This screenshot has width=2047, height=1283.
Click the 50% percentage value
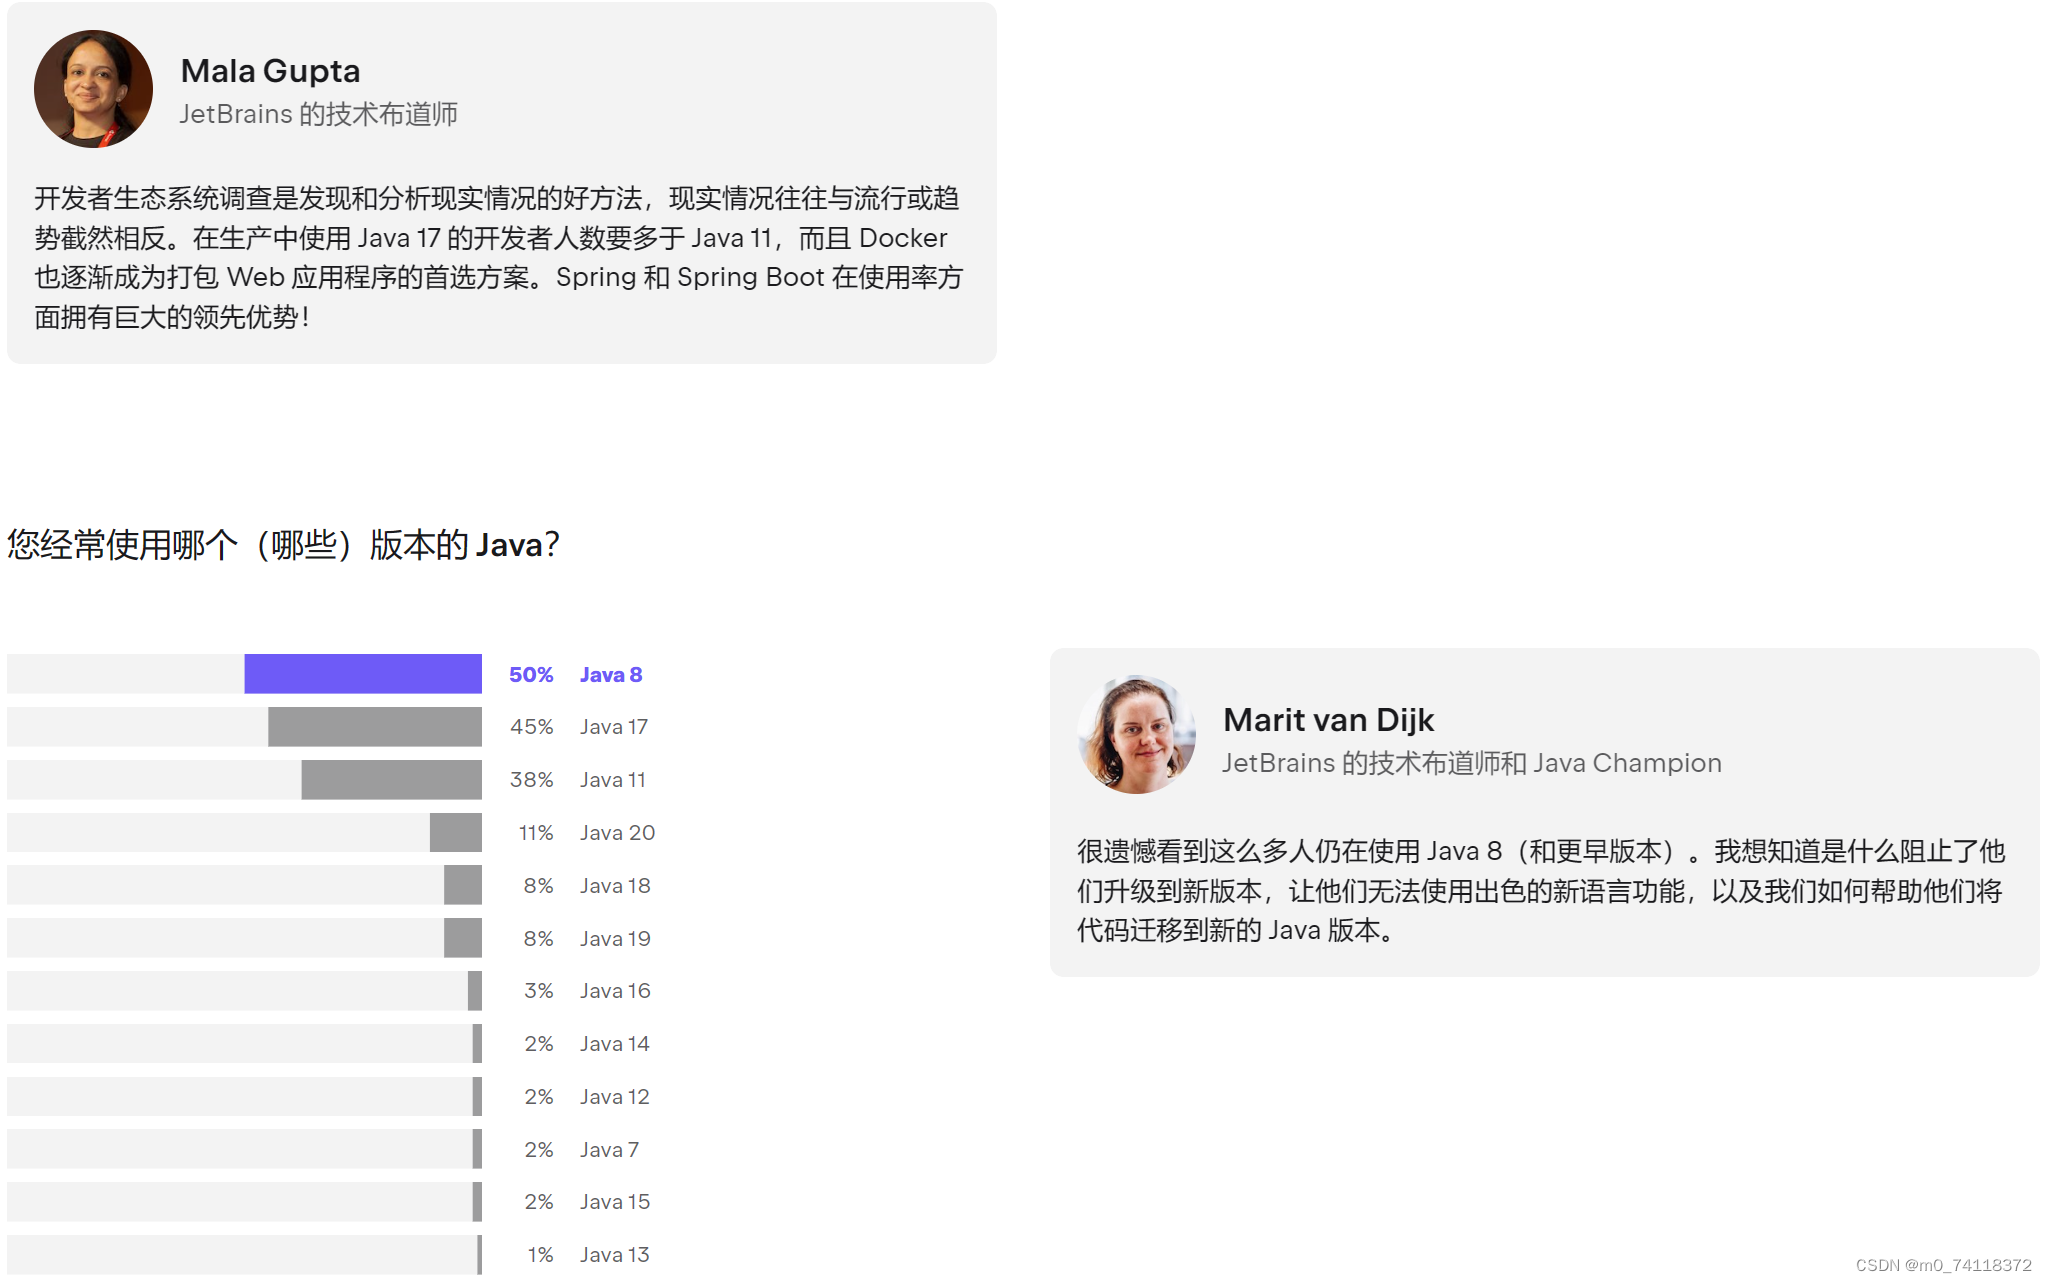[531, 675]
